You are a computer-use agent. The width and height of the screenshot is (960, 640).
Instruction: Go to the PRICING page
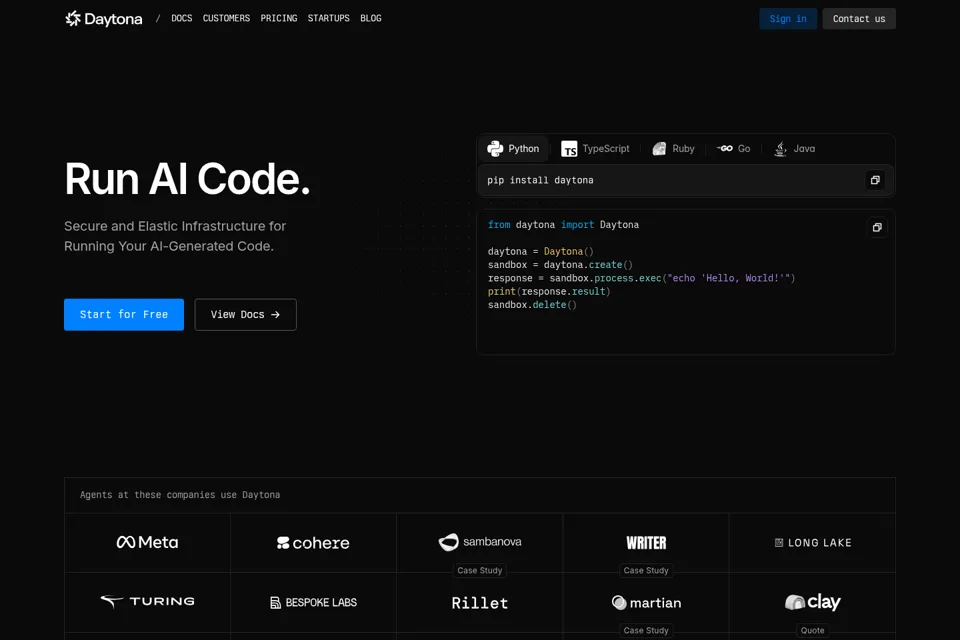coord(279,18)
